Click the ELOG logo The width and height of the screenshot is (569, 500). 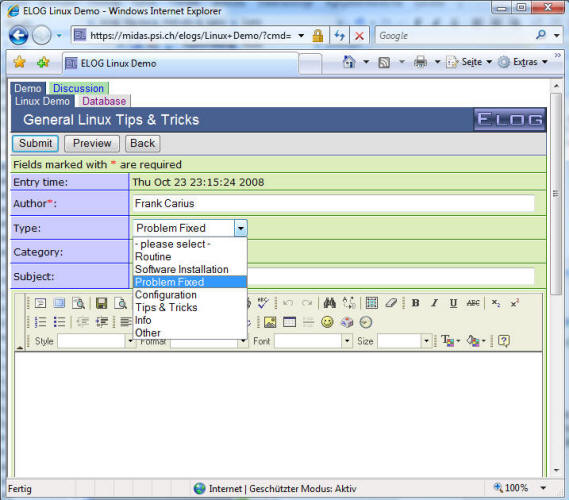510,120
